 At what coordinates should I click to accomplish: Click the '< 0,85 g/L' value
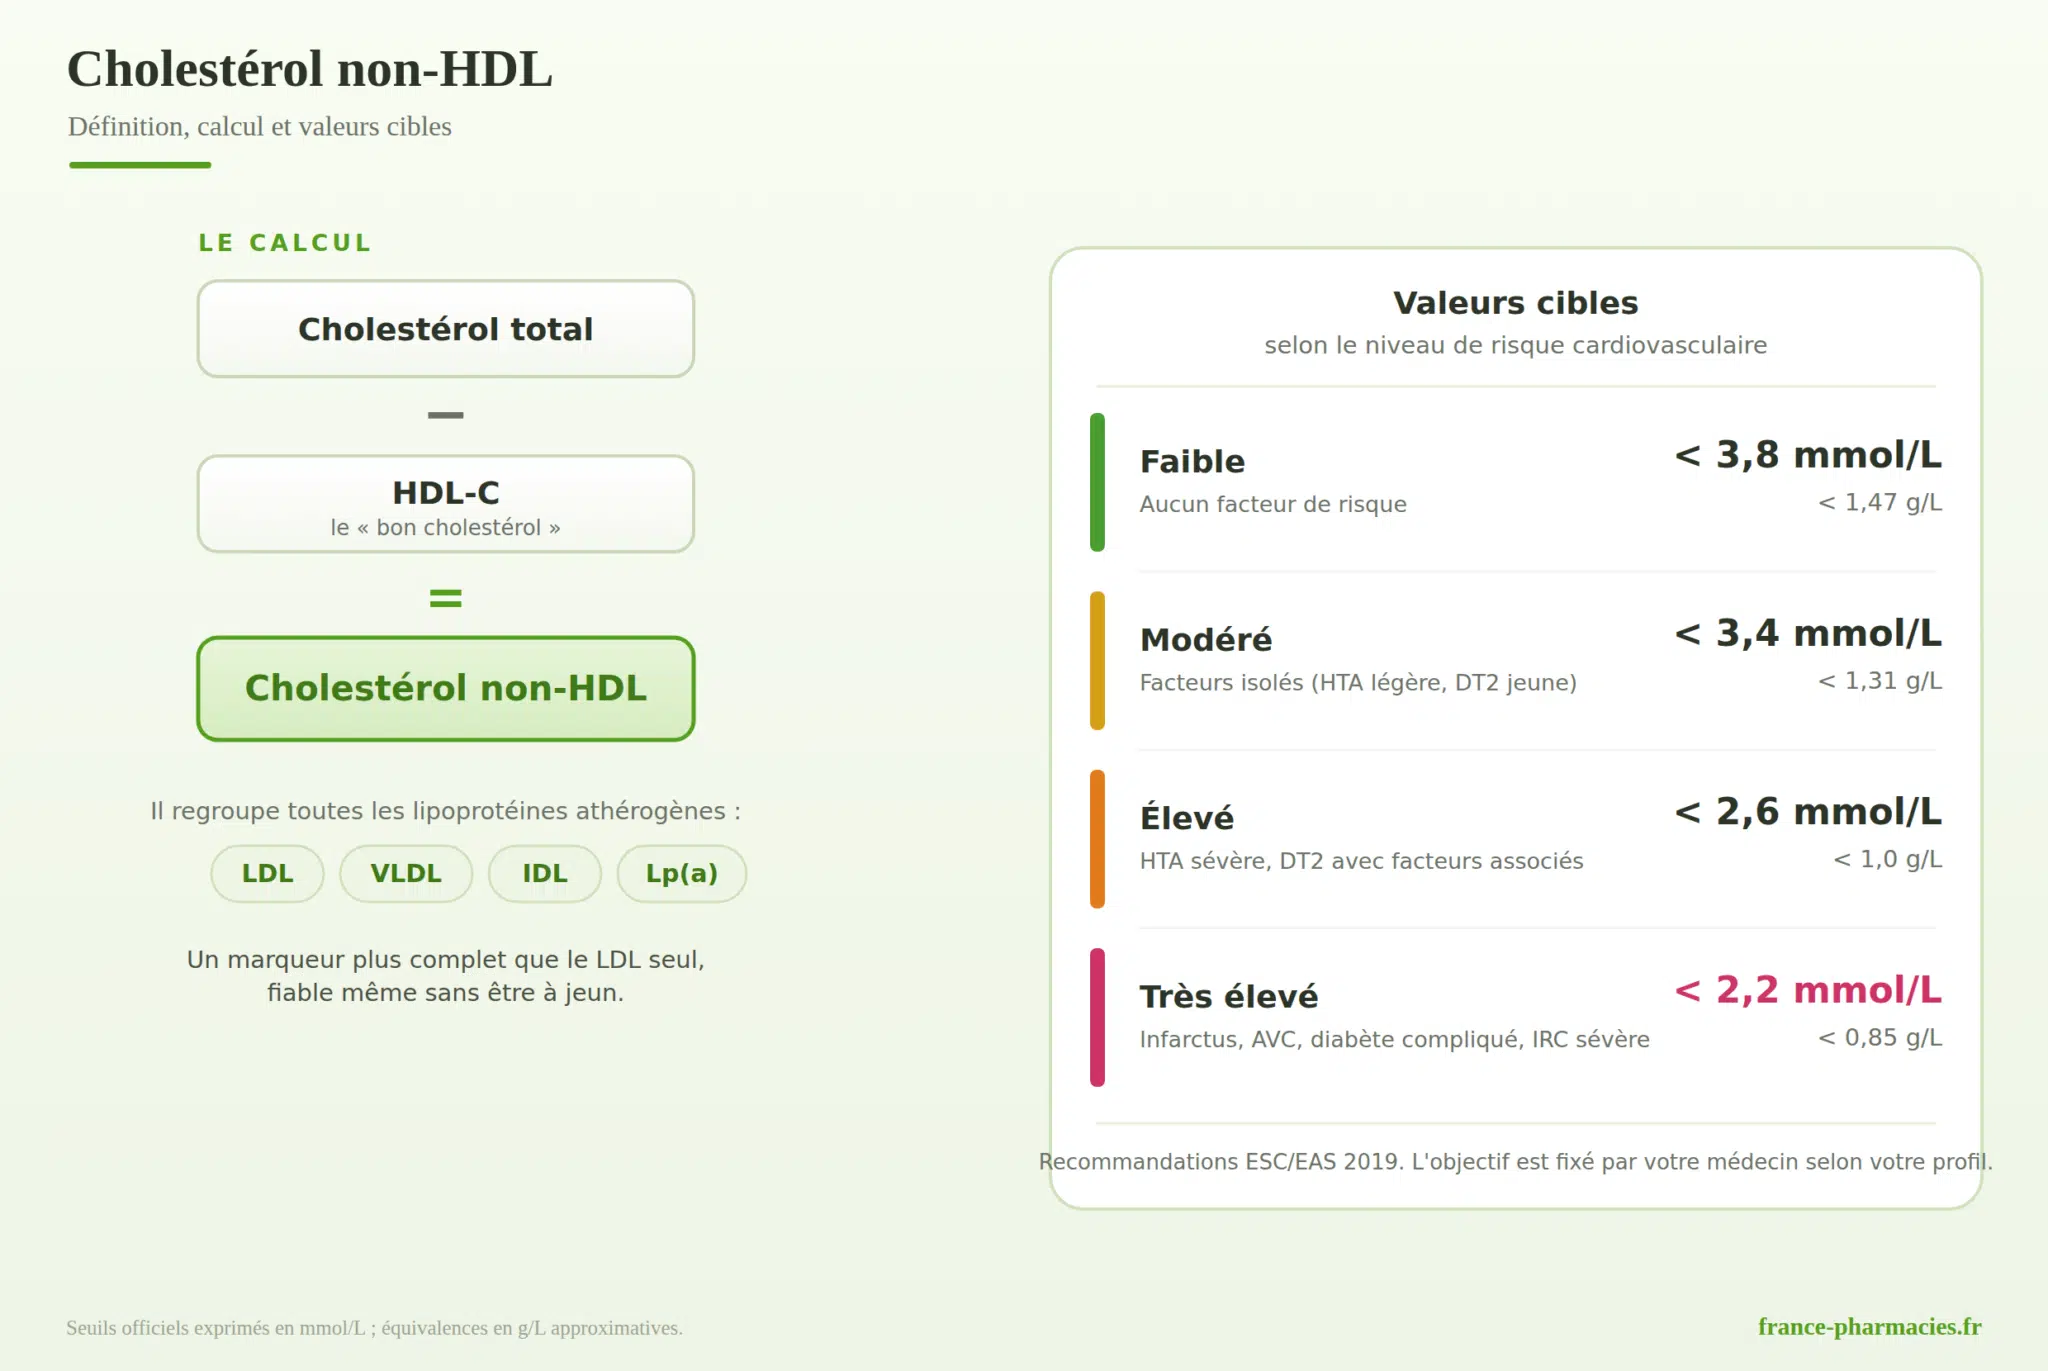[1880, 1038]
